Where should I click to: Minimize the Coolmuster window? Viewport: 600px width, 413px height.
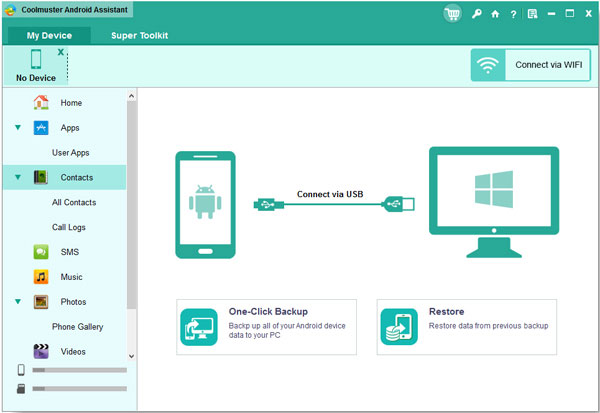click(x=551, y=14)
